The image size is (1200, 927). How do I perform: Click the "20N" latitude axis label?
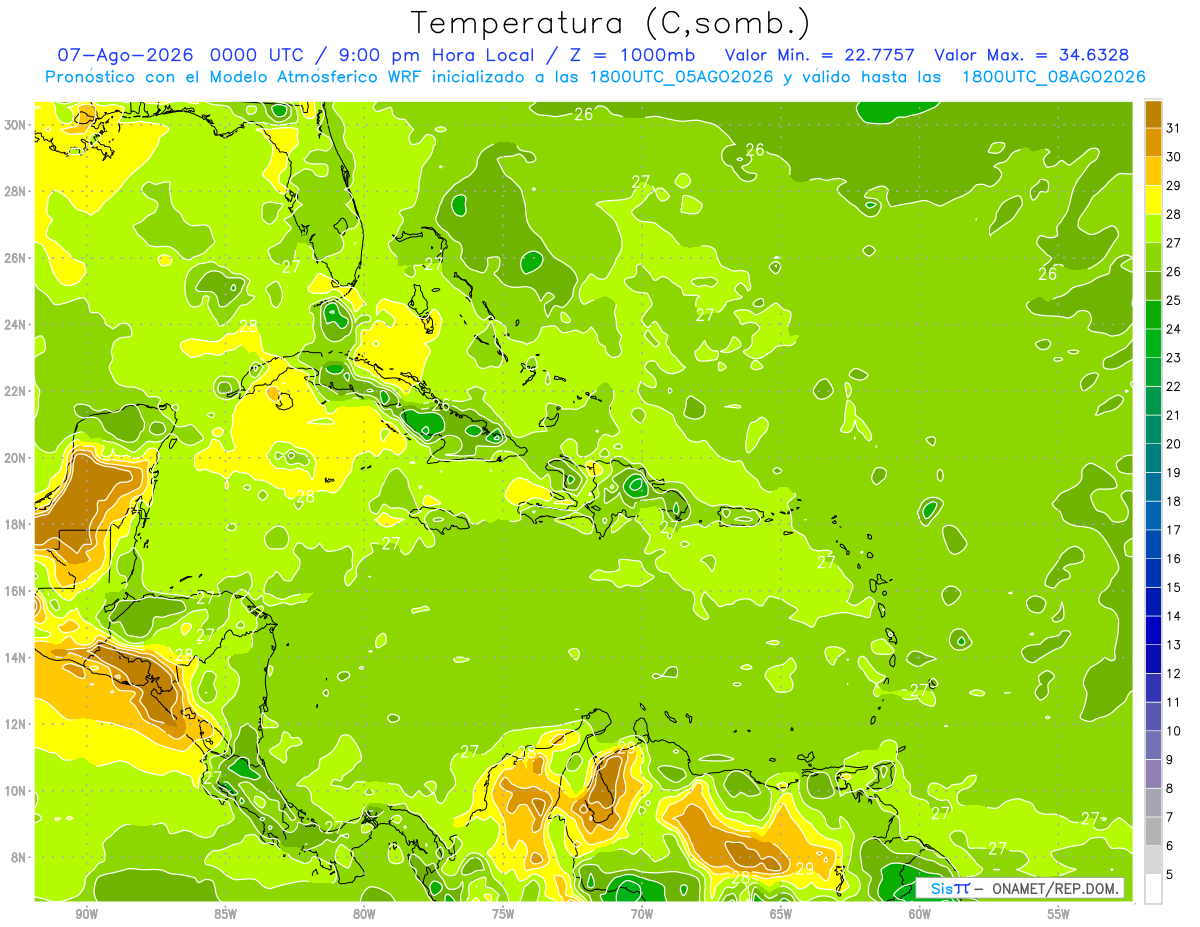click(x=15, y=458)
